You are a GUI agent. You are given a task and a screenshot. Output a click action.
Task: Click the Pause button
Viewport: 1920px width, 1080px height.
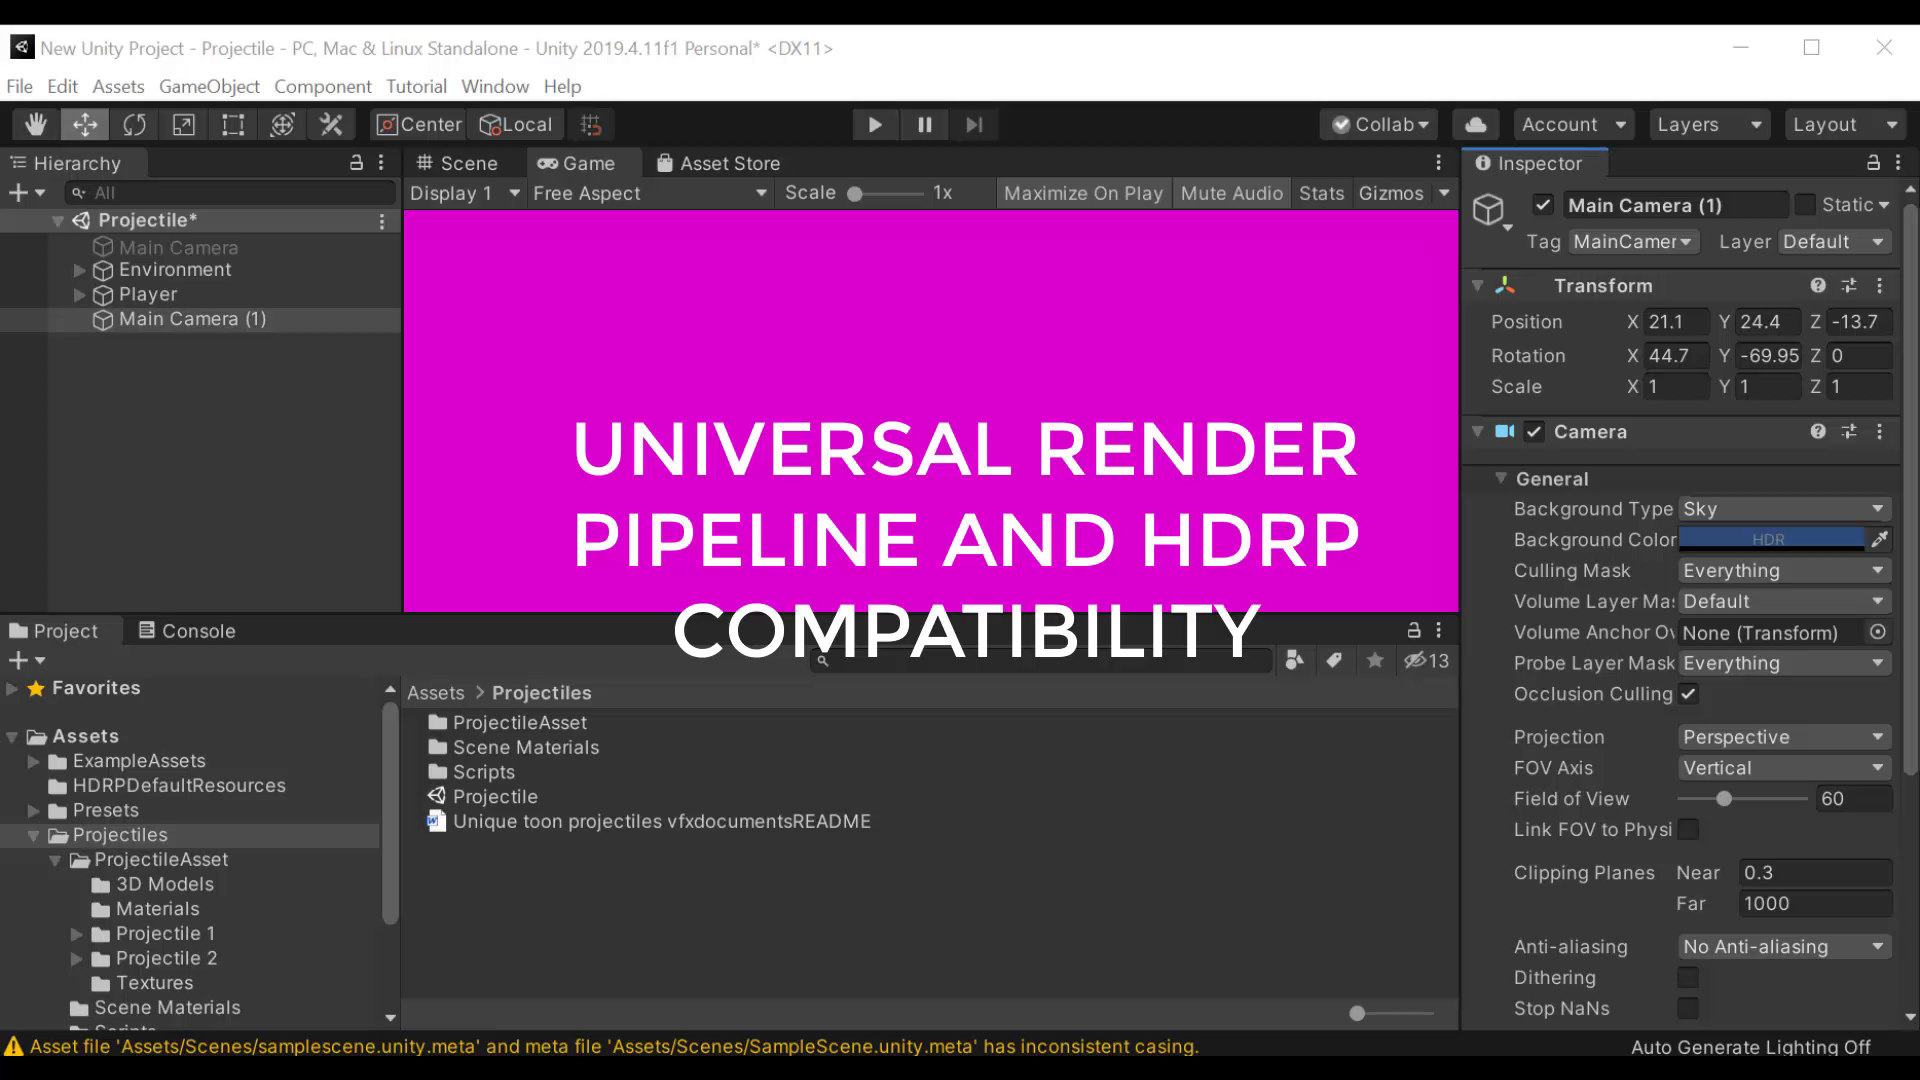924,124
